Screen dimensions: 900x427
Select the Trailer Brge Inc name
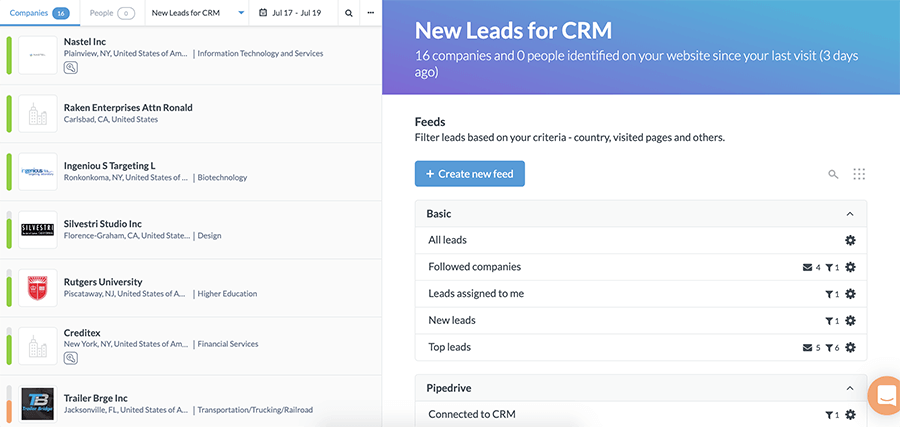point(96,398)
